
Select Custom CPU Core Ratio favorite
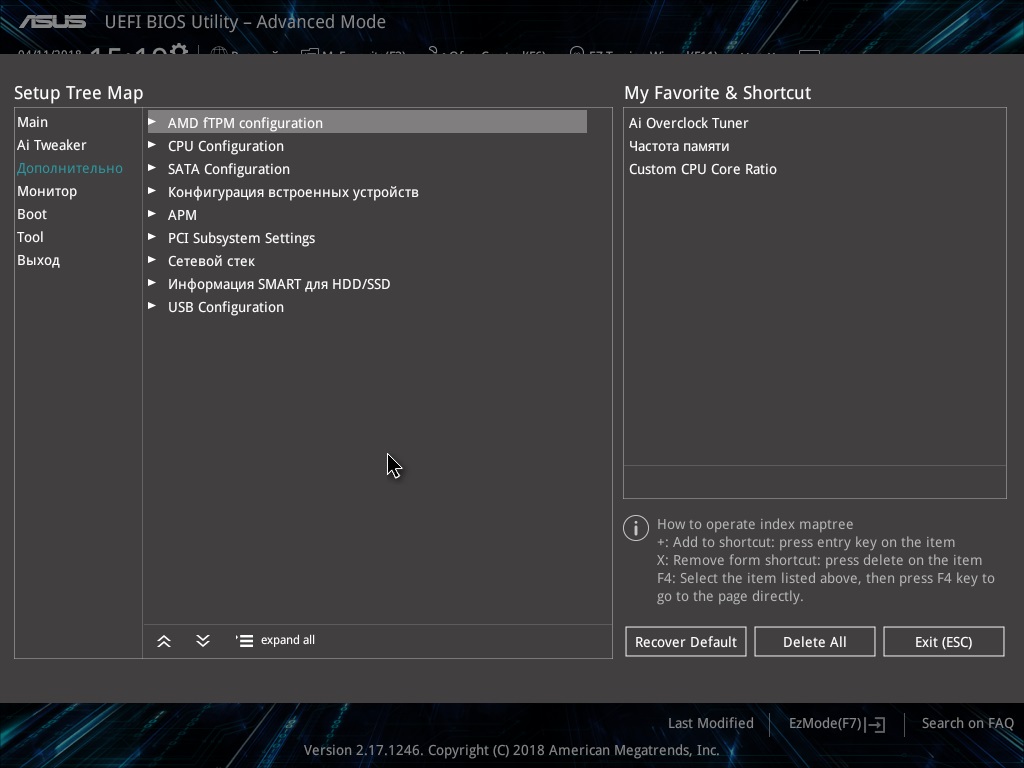[x=703, y=169]
